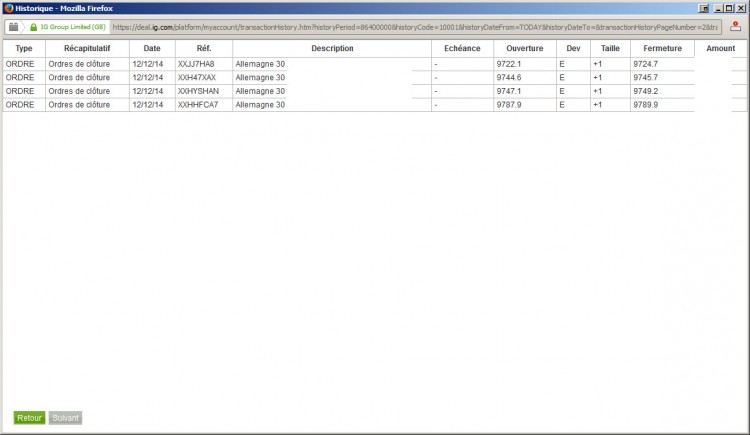750x435 pixels.
Task: Click the Amount column header
Action: point(720,48)
